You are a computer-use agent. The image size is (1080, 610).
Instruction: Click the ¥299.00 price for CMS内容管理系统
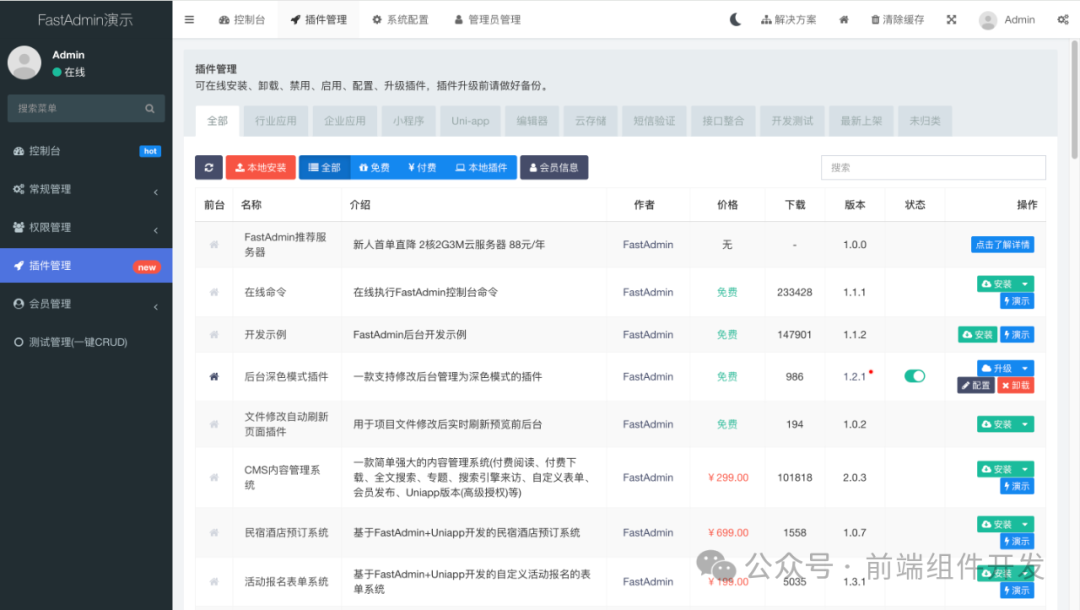pyautogui.click(x=728, y=477)
